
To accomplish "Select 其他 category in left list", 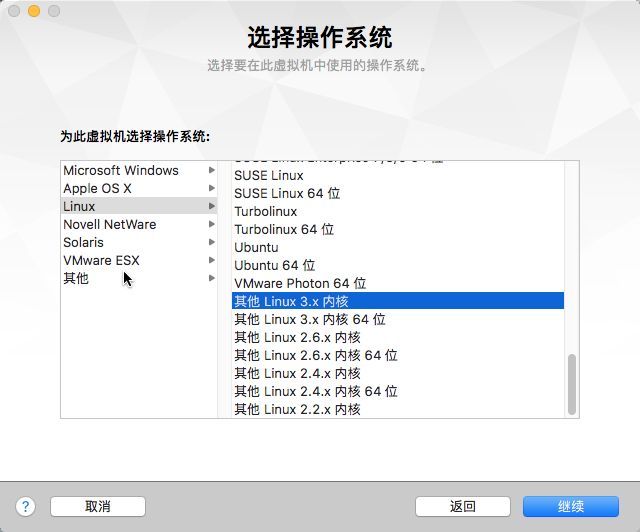I will click(139, 278).
